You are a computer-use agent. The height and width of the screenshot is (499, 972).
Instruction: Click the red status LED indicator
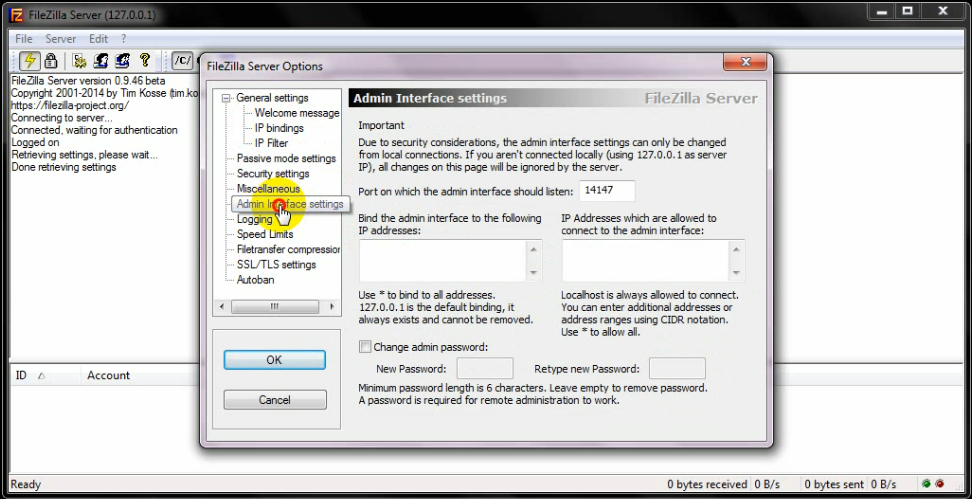[x=939, y=484]
